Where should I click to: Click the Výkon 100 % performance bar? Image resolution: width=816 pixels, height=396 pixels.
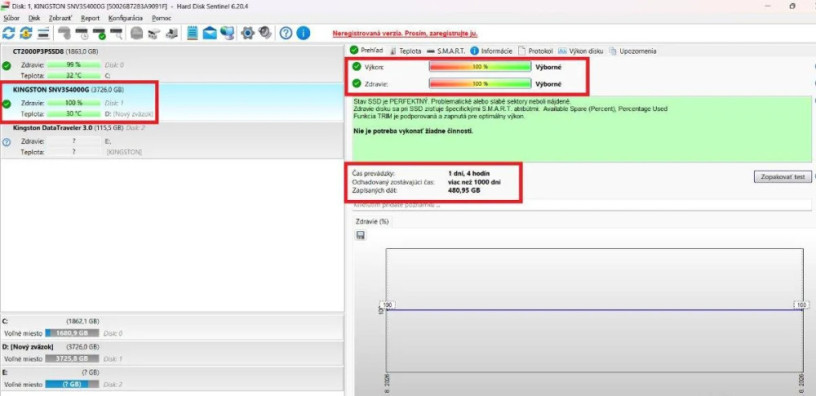pyautogui.click(x=480, y=67)
